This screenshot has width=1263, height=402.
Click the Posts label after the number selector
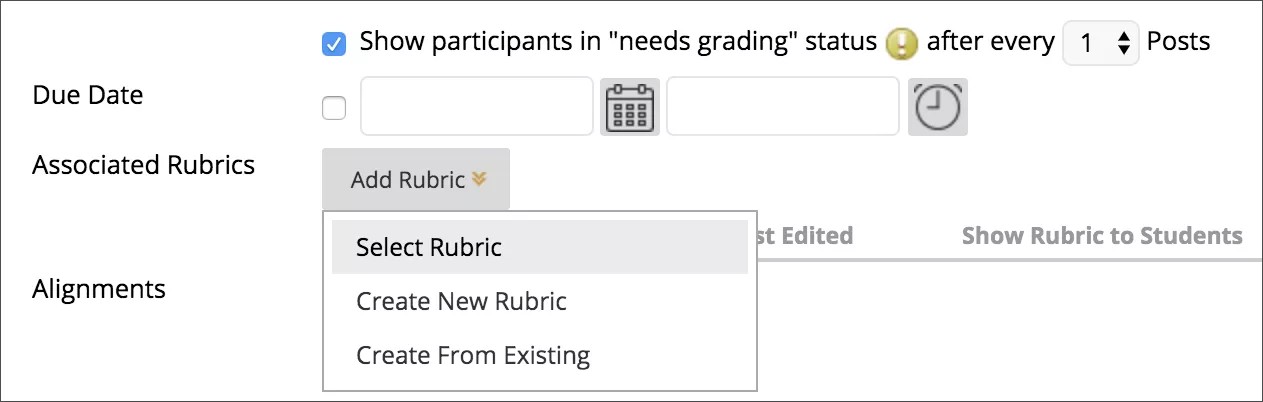point(1178,42)
